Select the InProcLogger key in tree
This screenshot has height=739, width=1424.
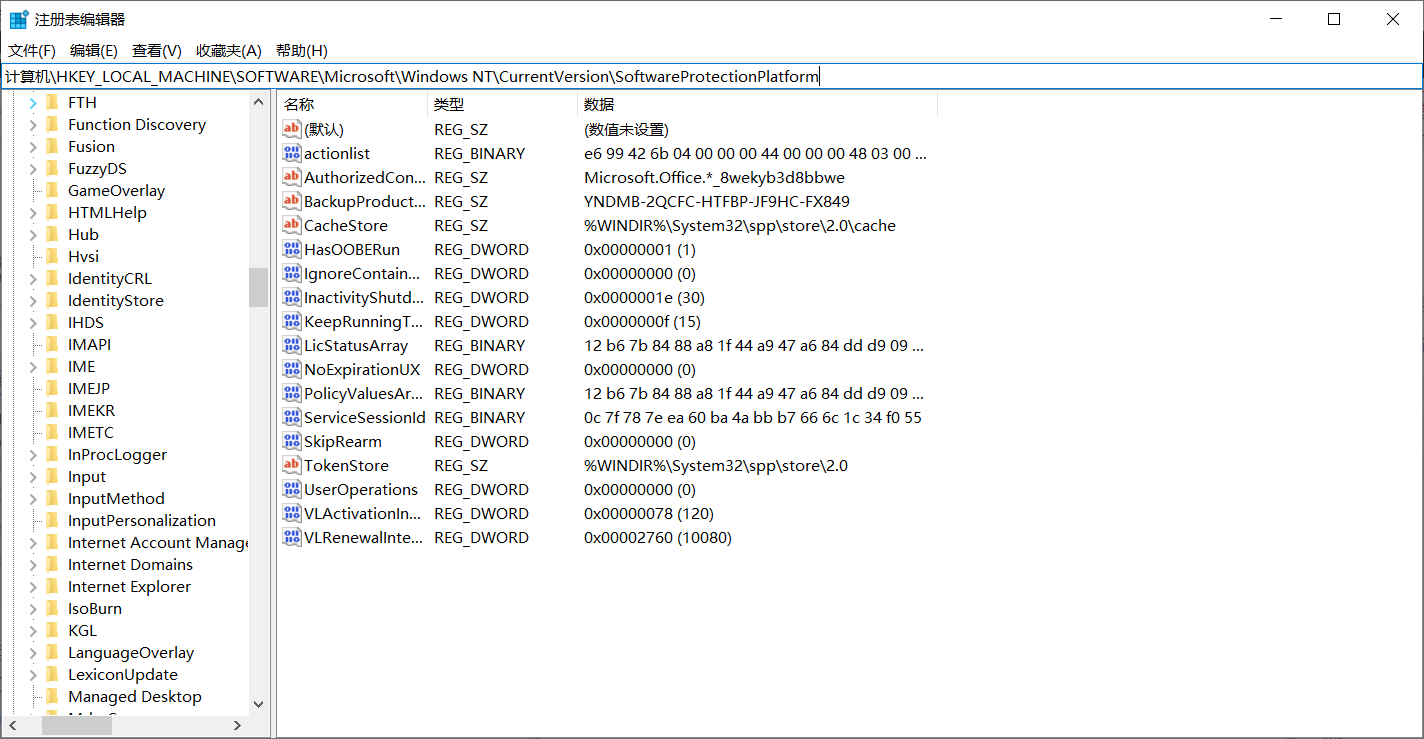(117, 454)
